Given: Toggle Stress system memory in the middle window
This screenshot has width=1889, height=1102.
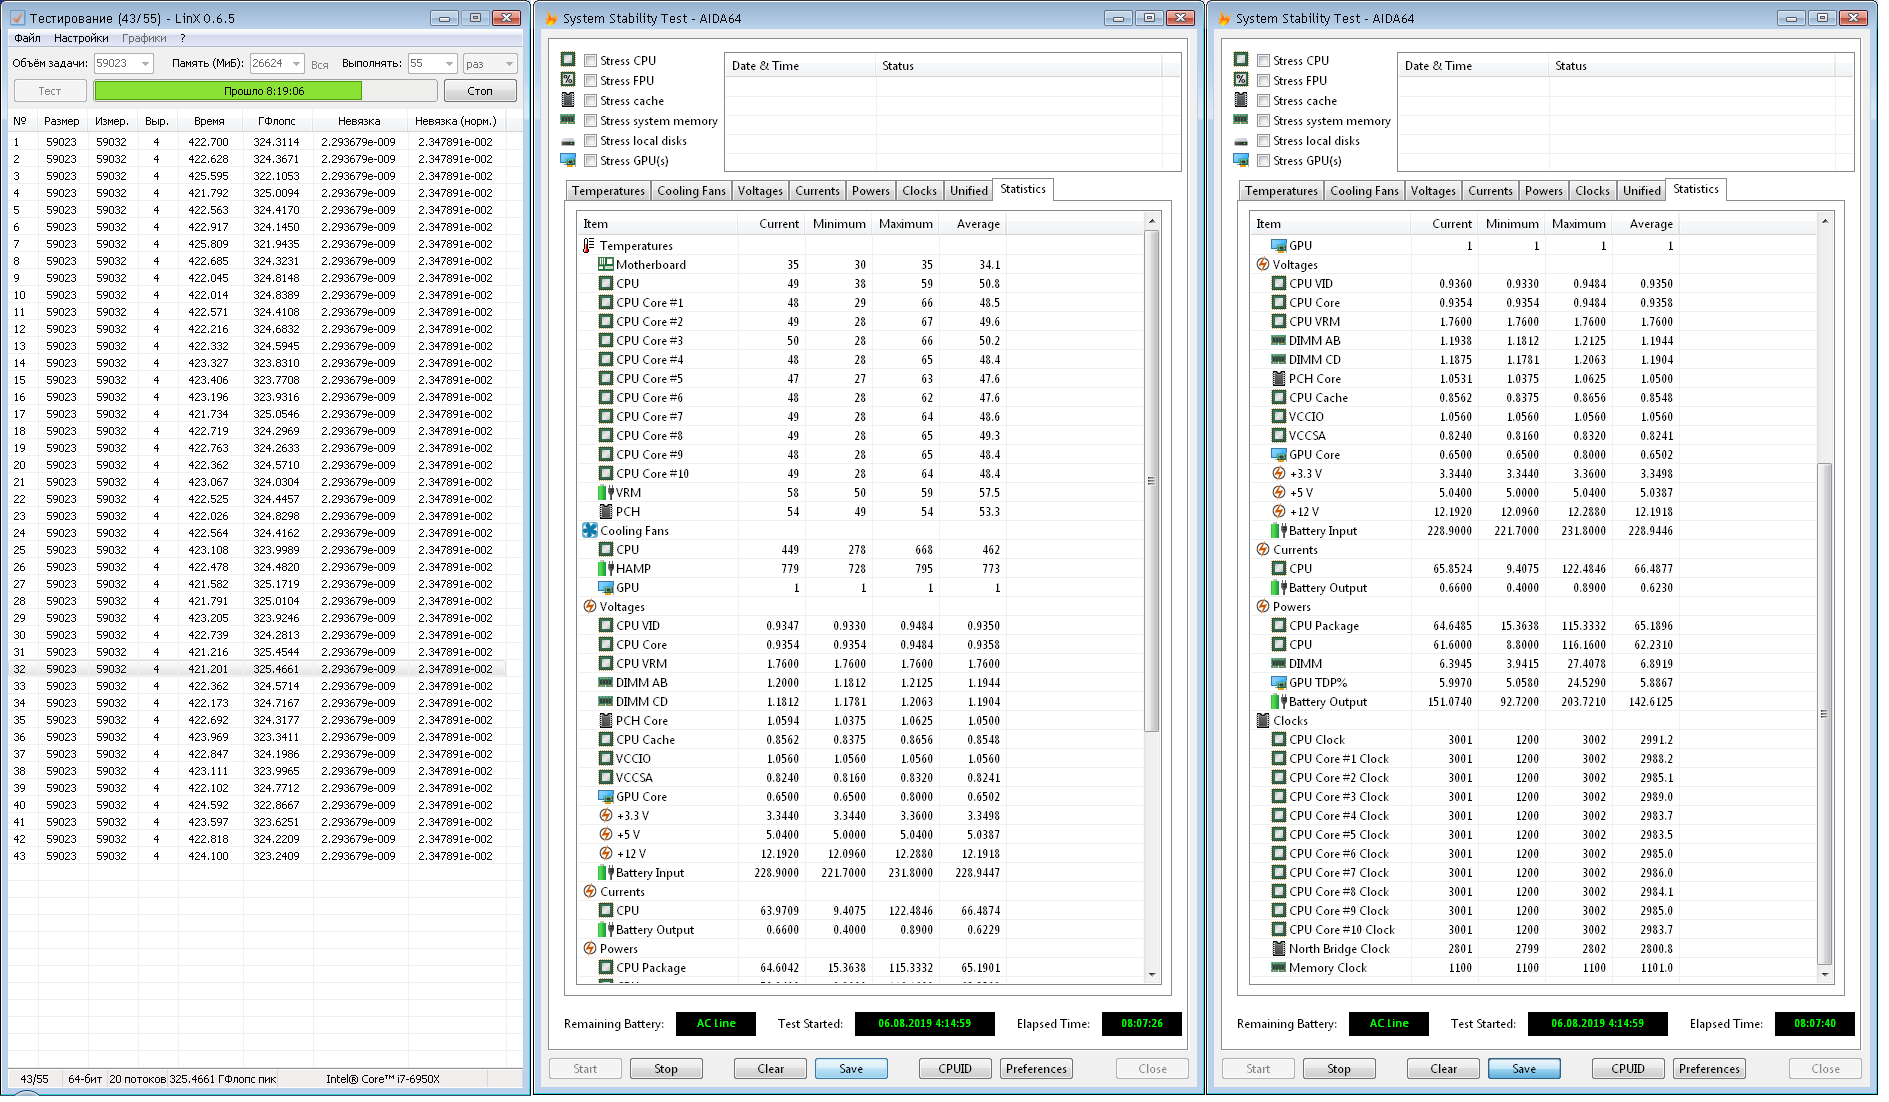Looking at the screenshot, I should click(591, 121).
